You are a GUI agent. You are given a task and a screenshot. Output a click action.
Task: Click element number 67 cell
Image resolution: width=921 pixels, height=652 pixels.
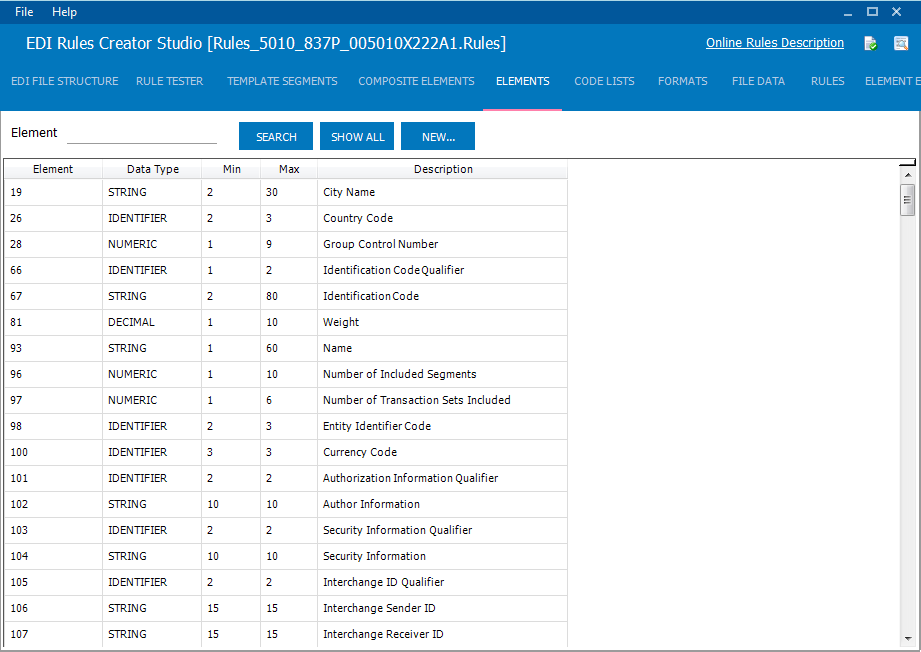[53, 296]
